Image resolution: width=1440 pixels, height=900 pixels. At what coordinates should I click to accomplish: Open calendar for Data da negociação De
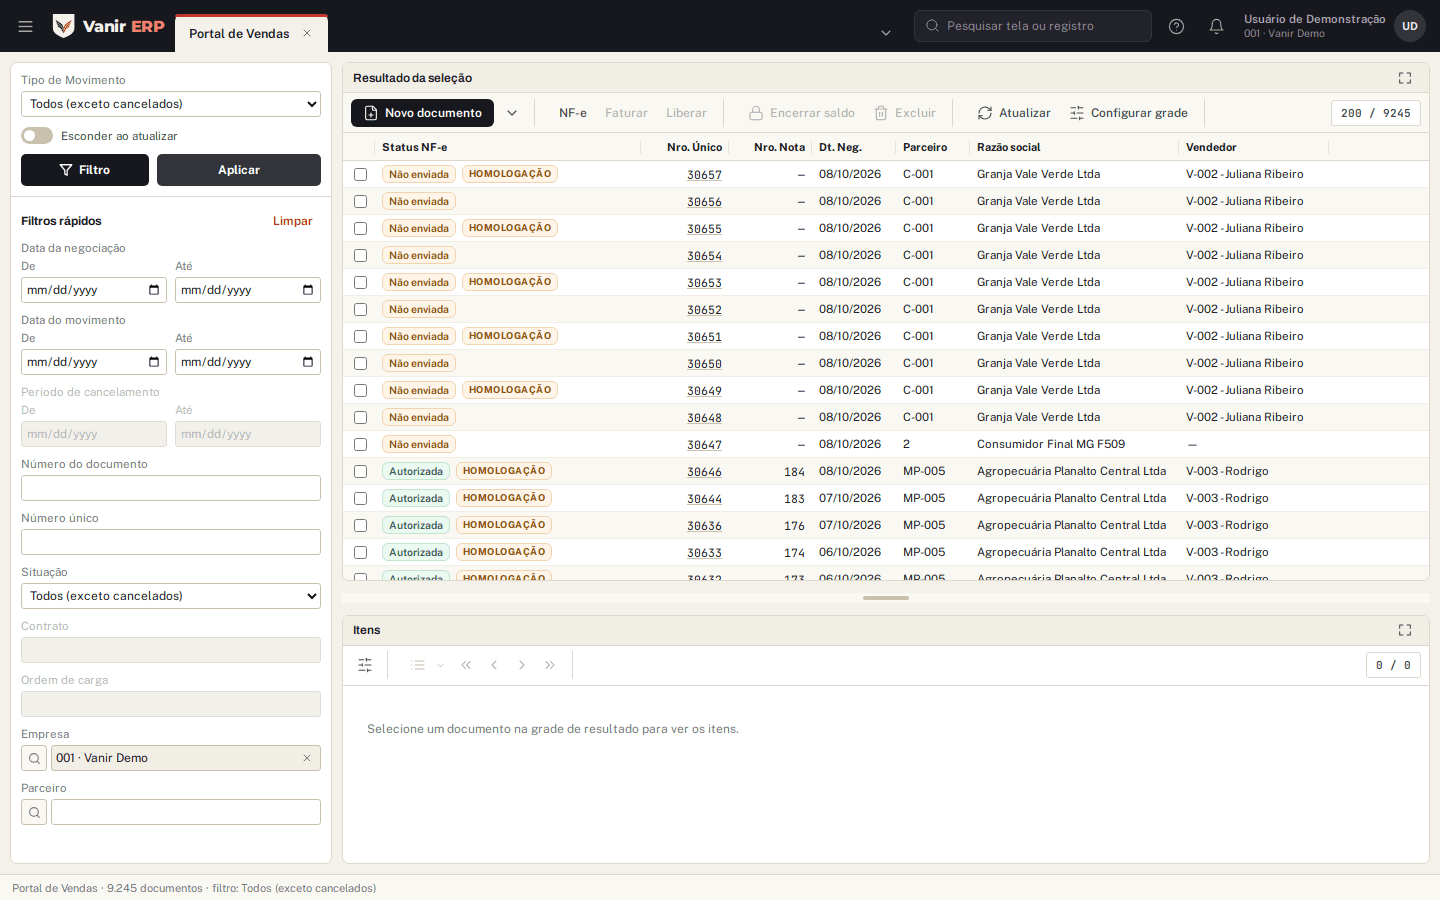[154, 290]
